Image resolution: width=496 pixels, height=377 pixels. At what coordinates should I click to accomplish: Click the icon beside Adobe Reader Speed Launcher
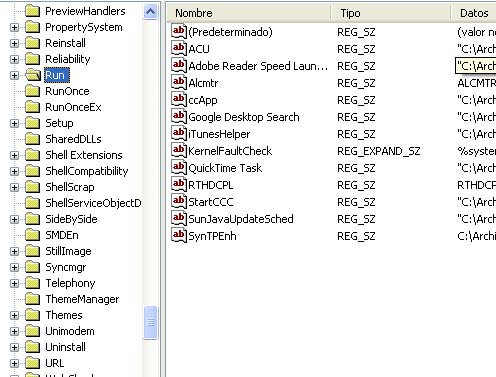[179, 66]
